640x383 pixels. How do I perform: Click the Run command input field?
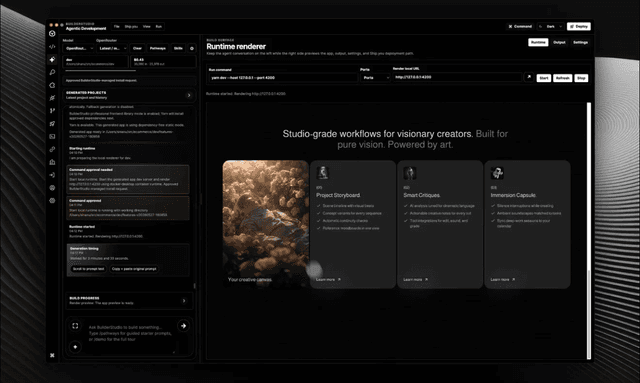point(282,78)
